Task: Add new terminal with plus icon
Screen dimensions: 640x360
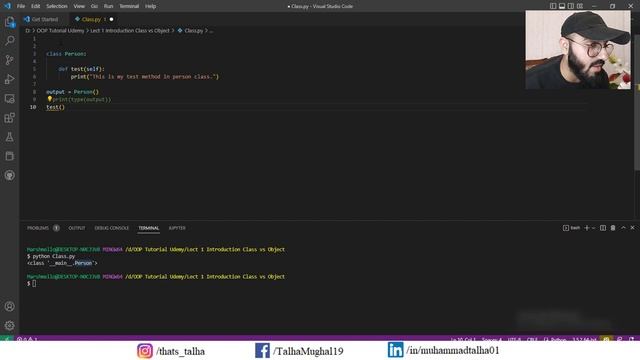Action: pyautogui.click(x=587, y=228)
